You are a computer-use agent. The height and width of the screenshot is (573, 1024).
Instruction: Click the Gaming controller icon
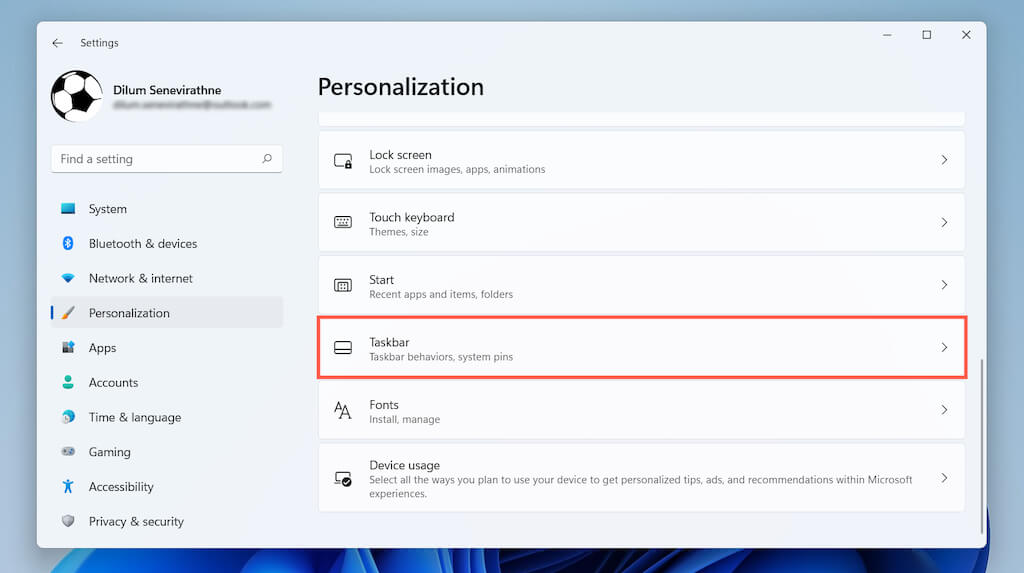pos(68,451)
